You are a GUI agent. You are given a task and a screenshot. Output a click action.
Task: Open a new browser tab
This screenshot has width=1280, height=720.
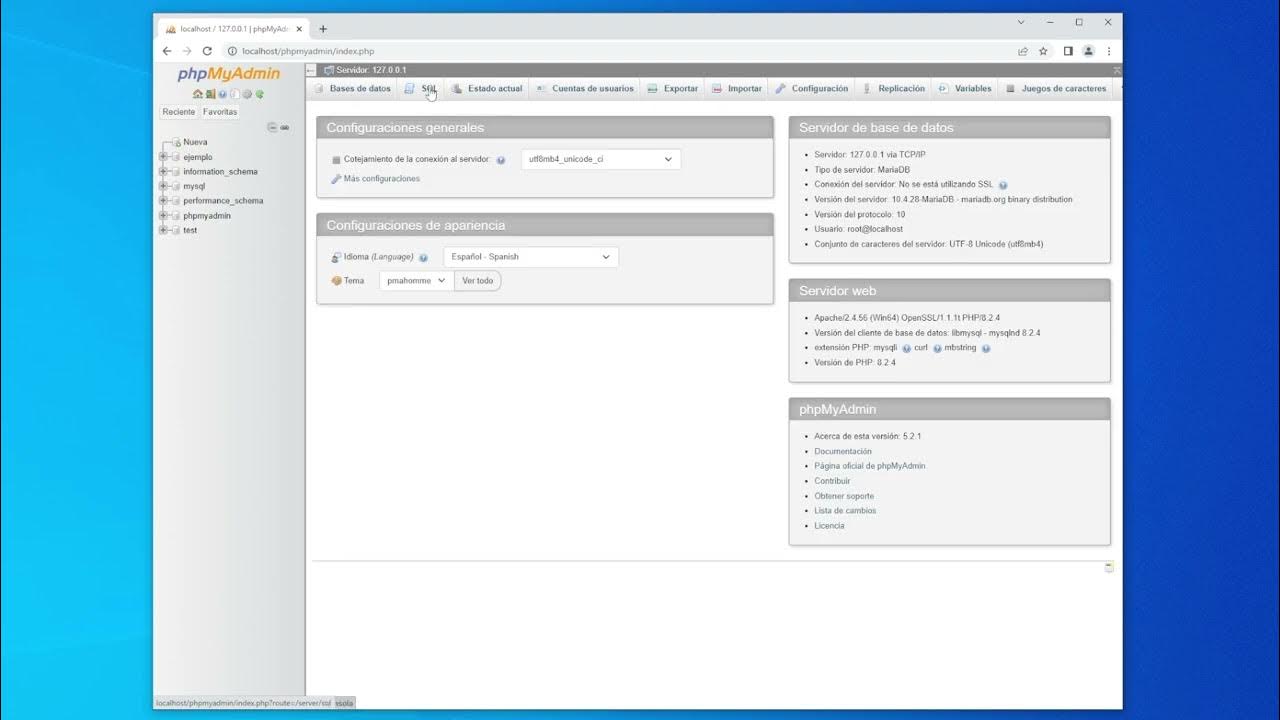point(323,29)
